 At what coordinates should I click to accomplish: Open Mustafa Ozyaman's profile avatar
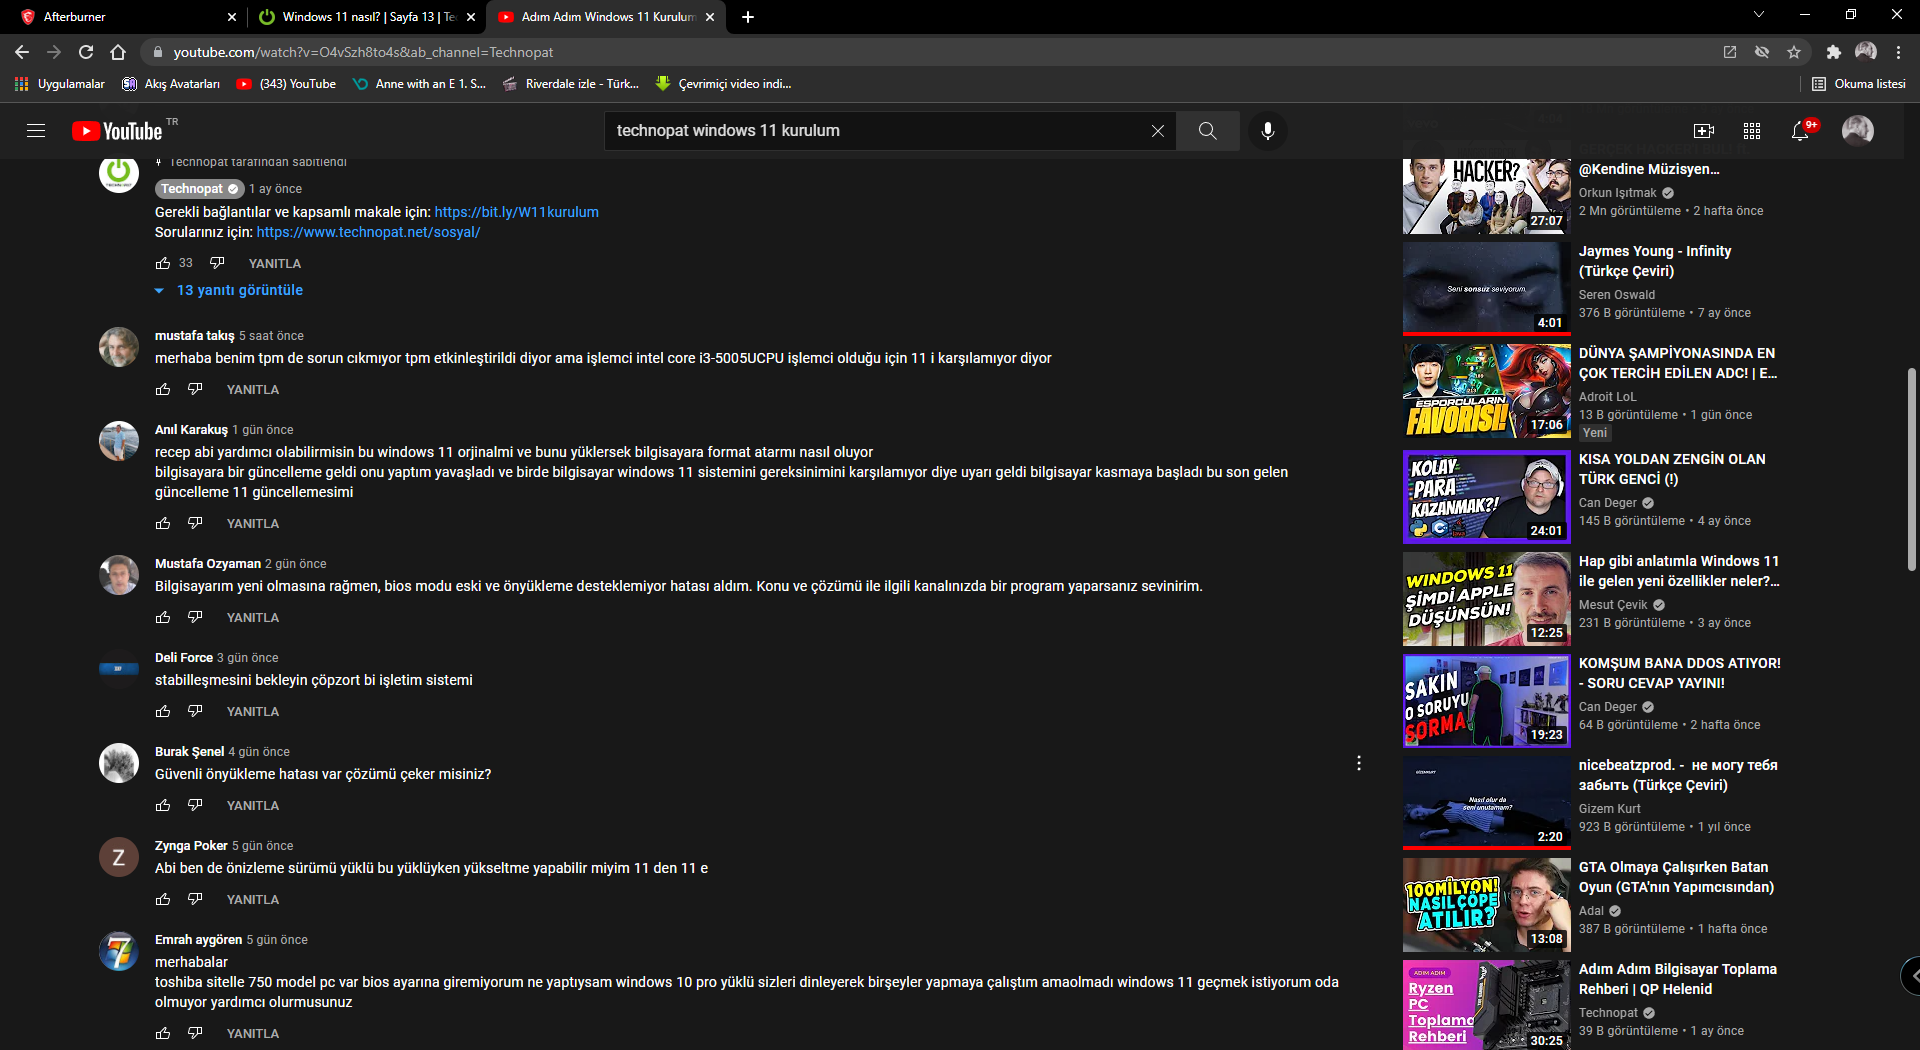(x=119, y=575)
